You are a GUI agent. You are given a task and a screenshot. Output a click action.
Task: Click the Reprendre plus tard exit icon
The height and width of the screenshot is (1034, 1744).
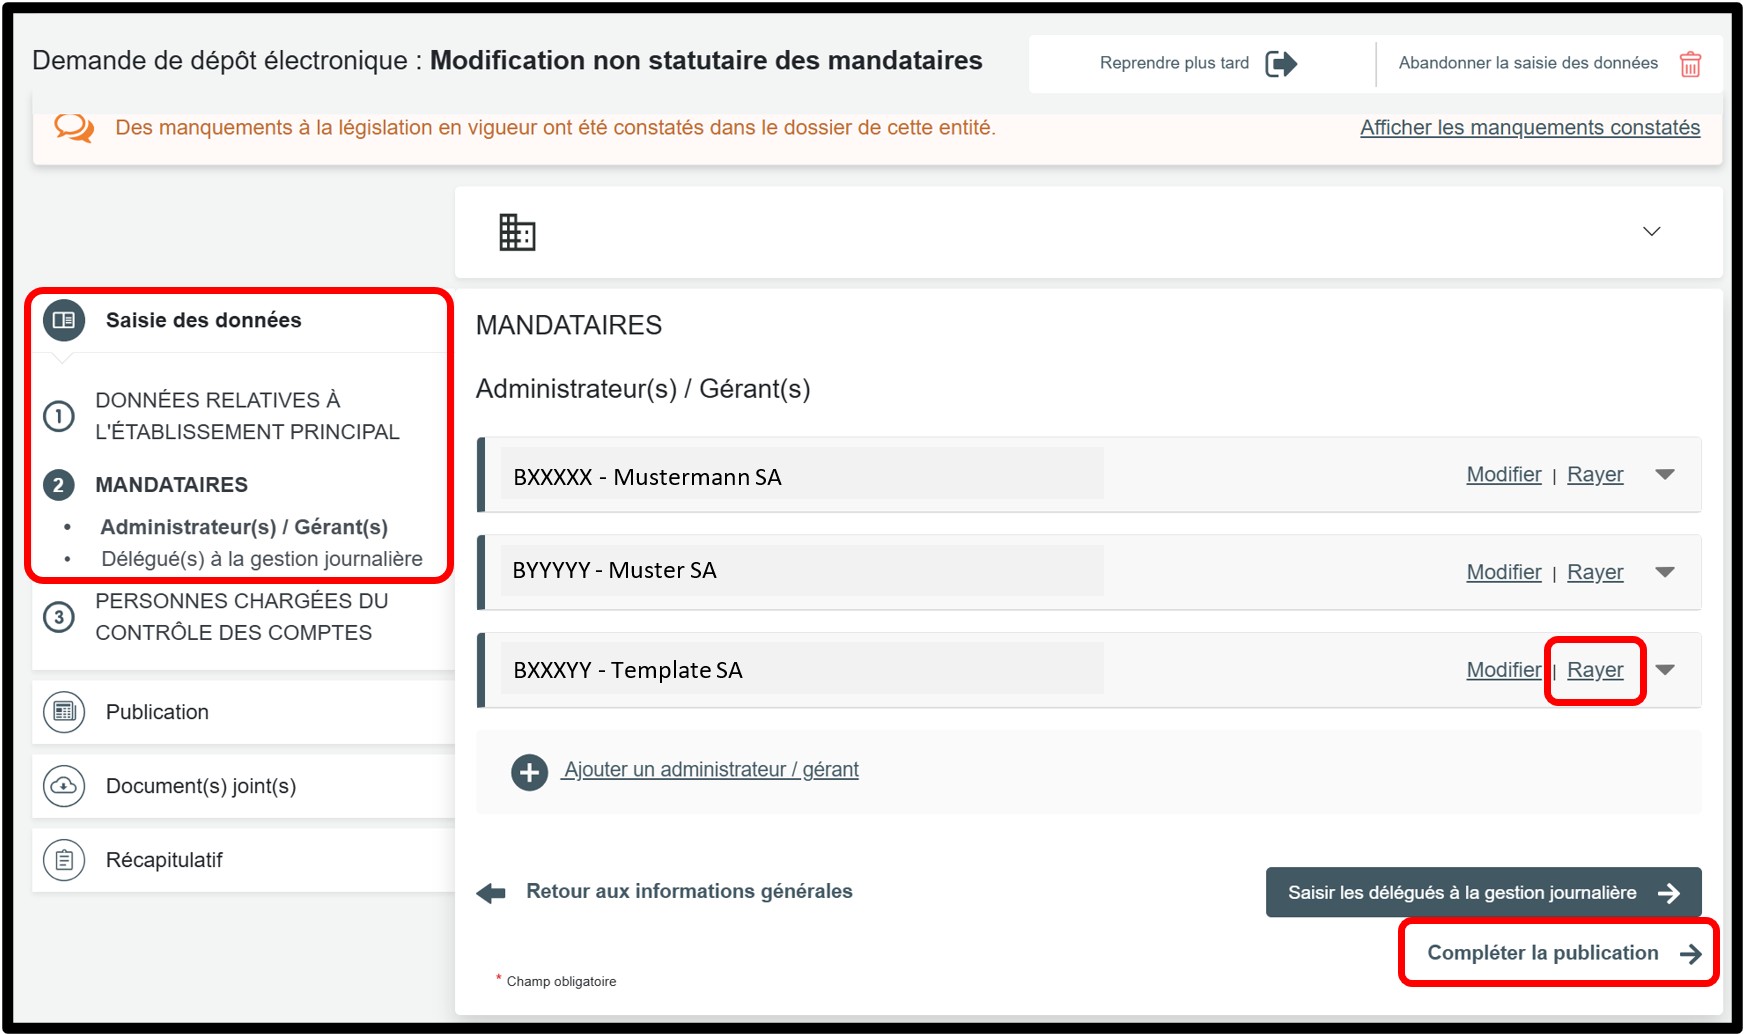(1281, 64)
